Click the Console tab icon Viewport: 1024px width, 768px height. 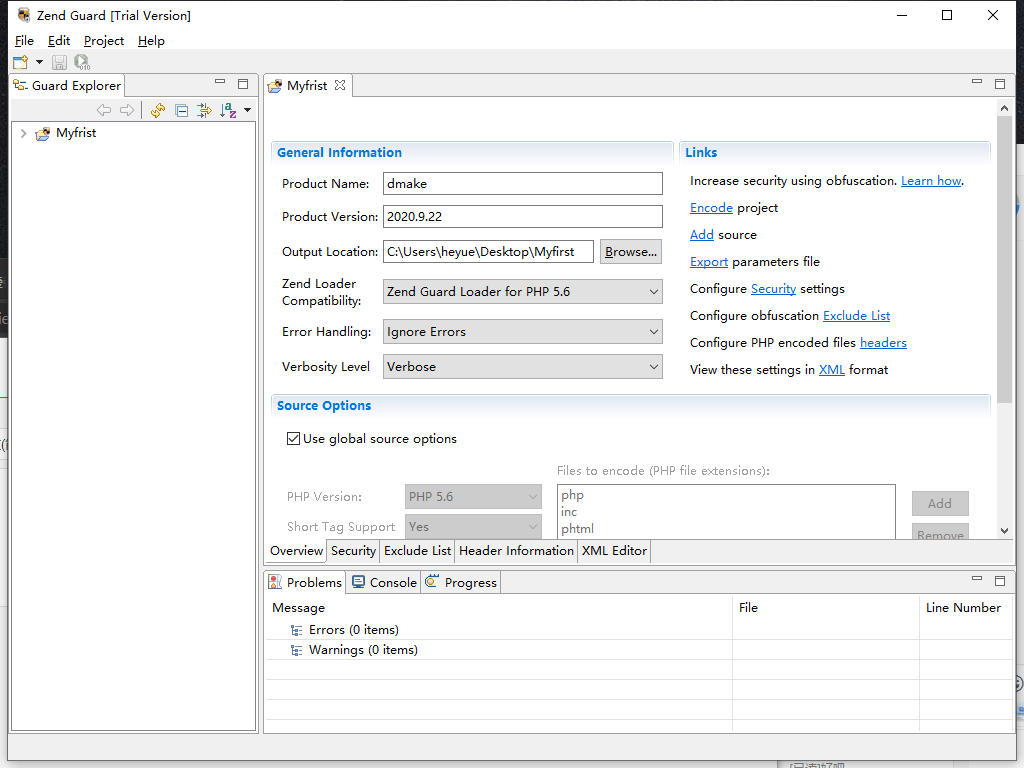tap(359, 581)
